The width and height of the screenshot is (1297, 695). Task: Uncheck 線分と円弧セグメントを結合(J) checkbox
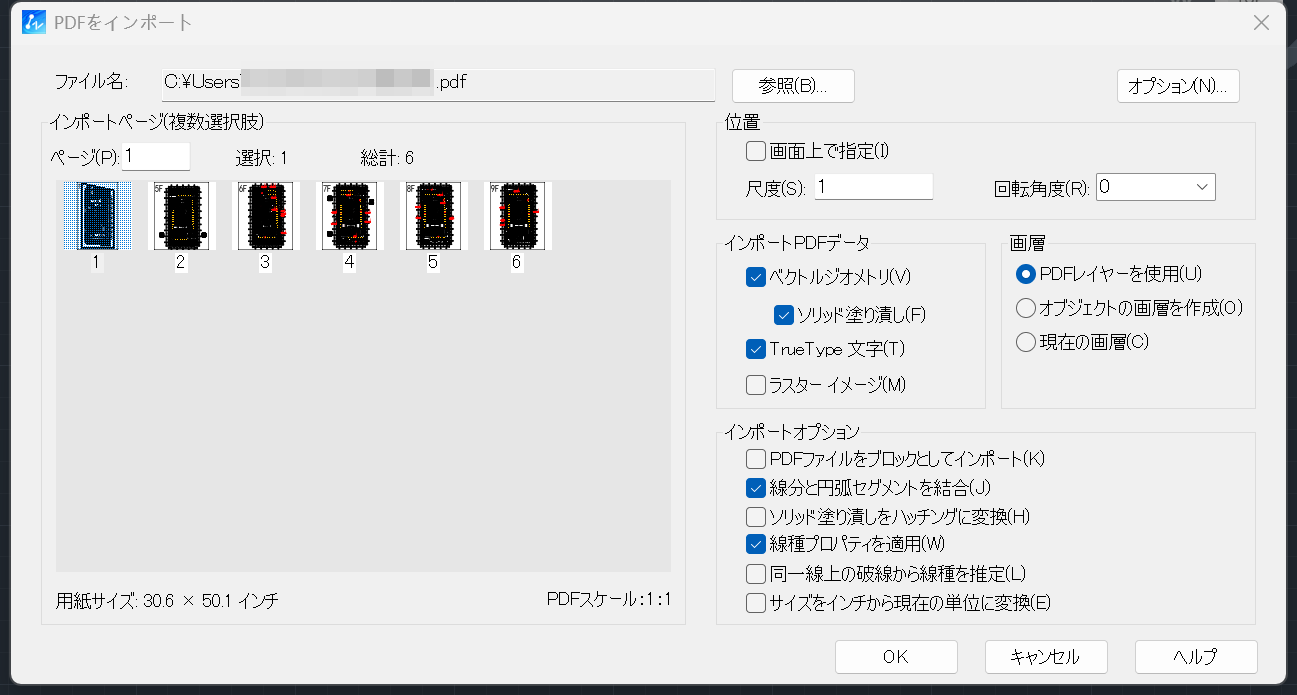(756, 488)
